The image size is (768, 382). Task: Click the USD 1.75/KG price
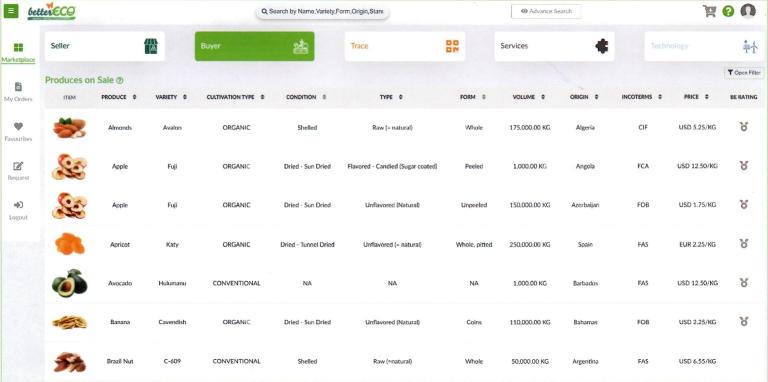pyautogui.click(x=697, y=205)
